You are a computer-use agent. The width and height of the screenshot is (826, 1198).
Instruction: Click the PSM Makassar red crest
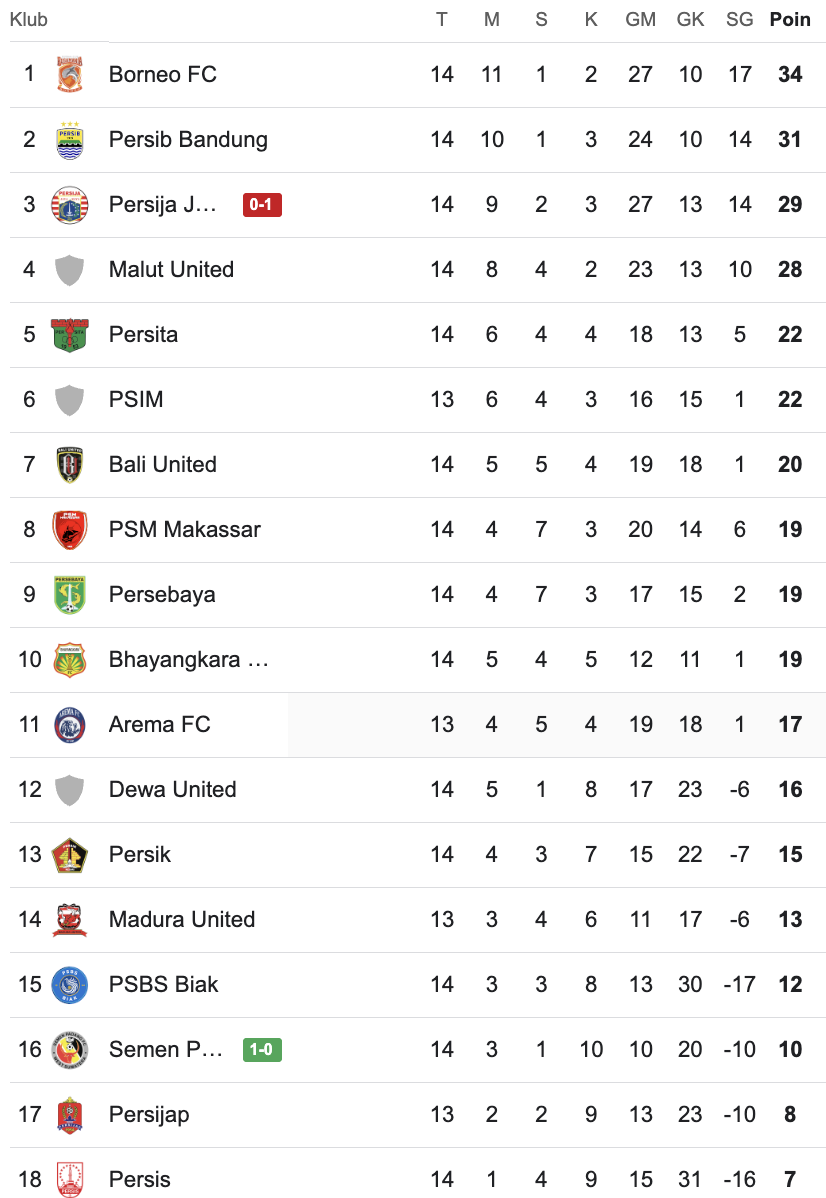[x=69, y=530]
